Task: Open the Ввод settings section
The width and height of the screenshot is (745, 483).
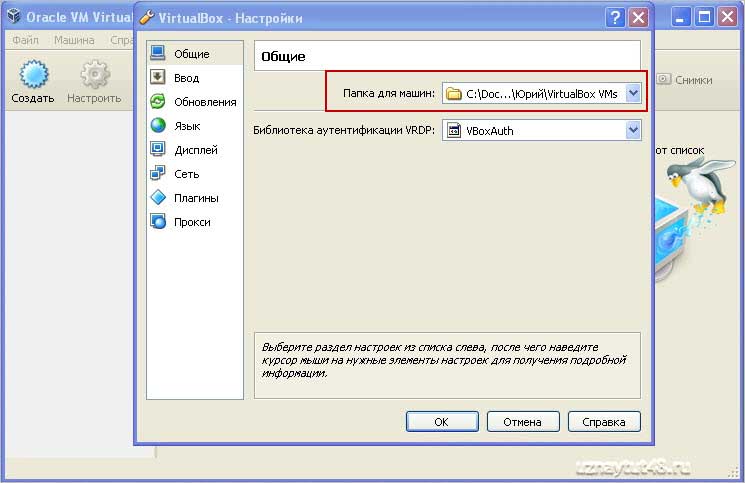Action: pyautogui.click(x=195, y=77)
